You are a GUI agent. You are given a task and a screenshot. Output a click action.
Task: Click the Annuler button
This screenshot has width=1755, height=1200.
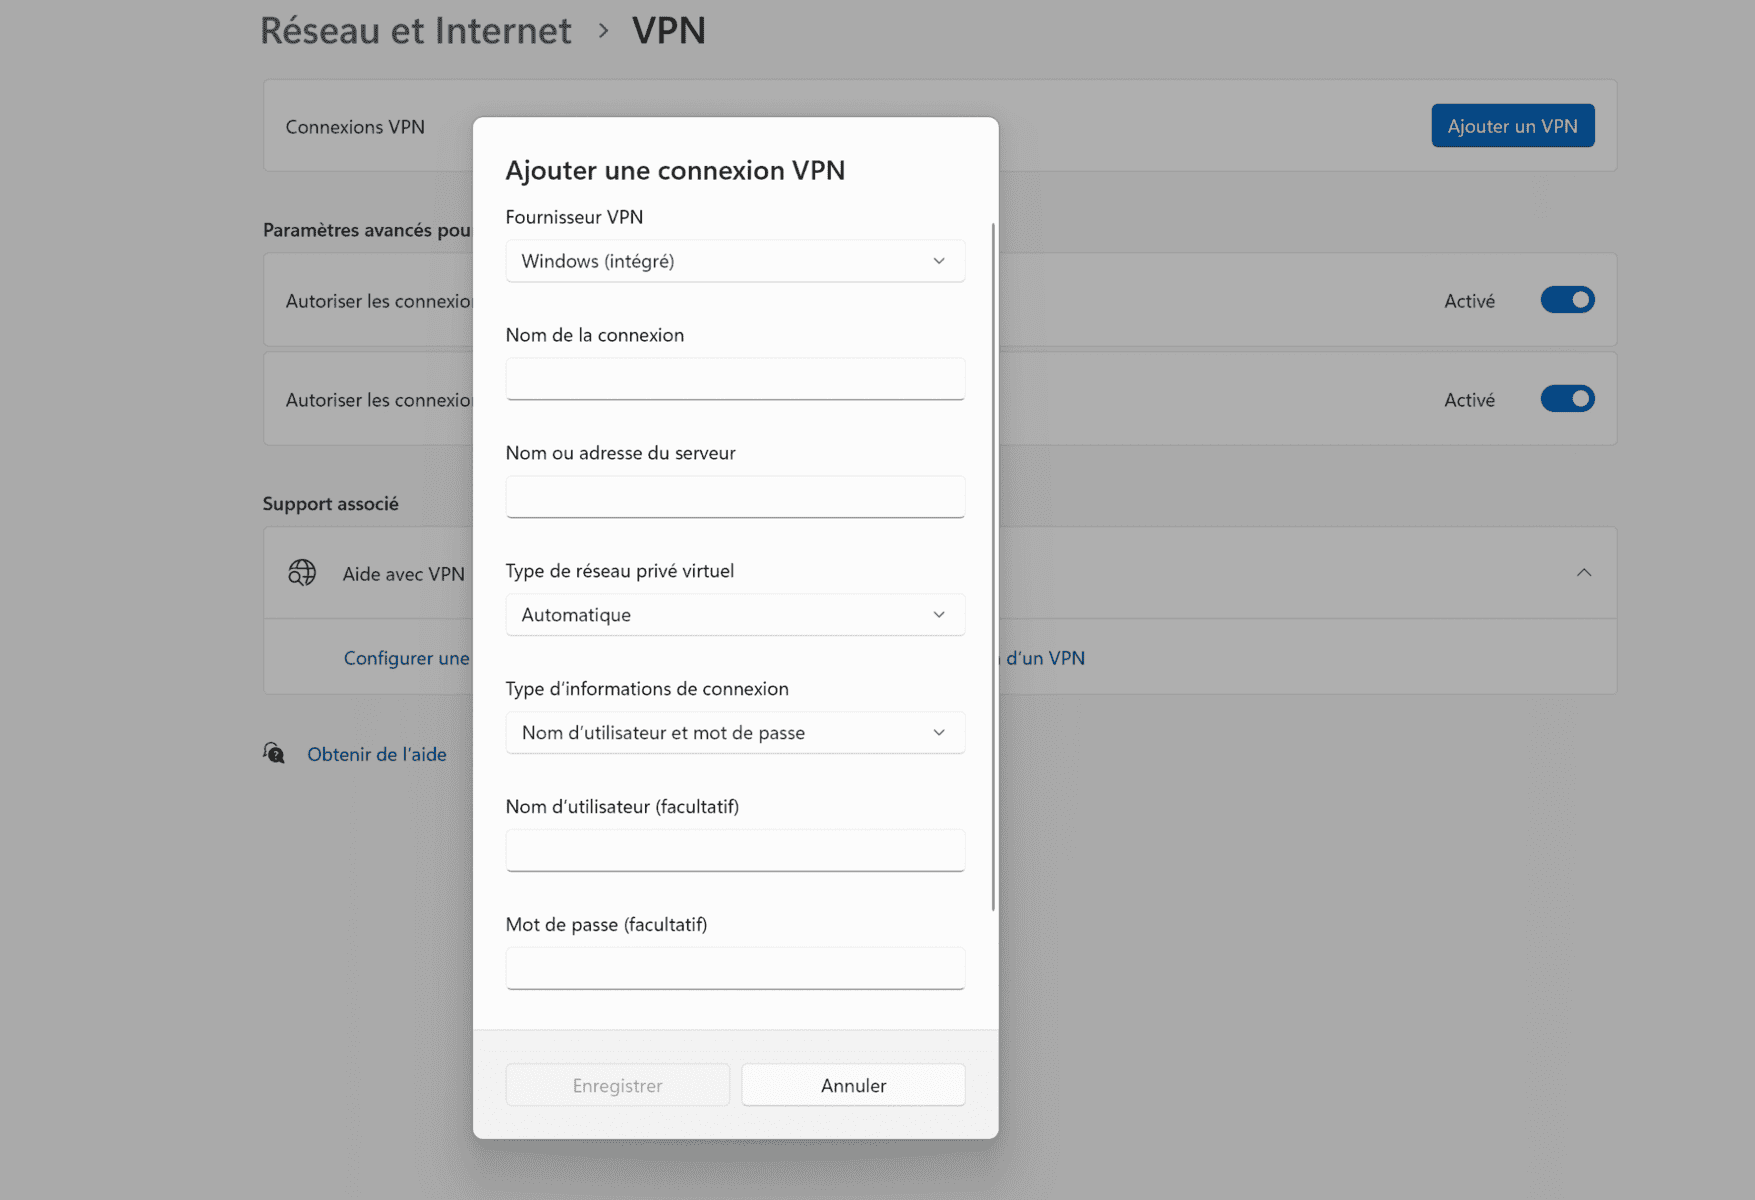[x=852, y=1085]
